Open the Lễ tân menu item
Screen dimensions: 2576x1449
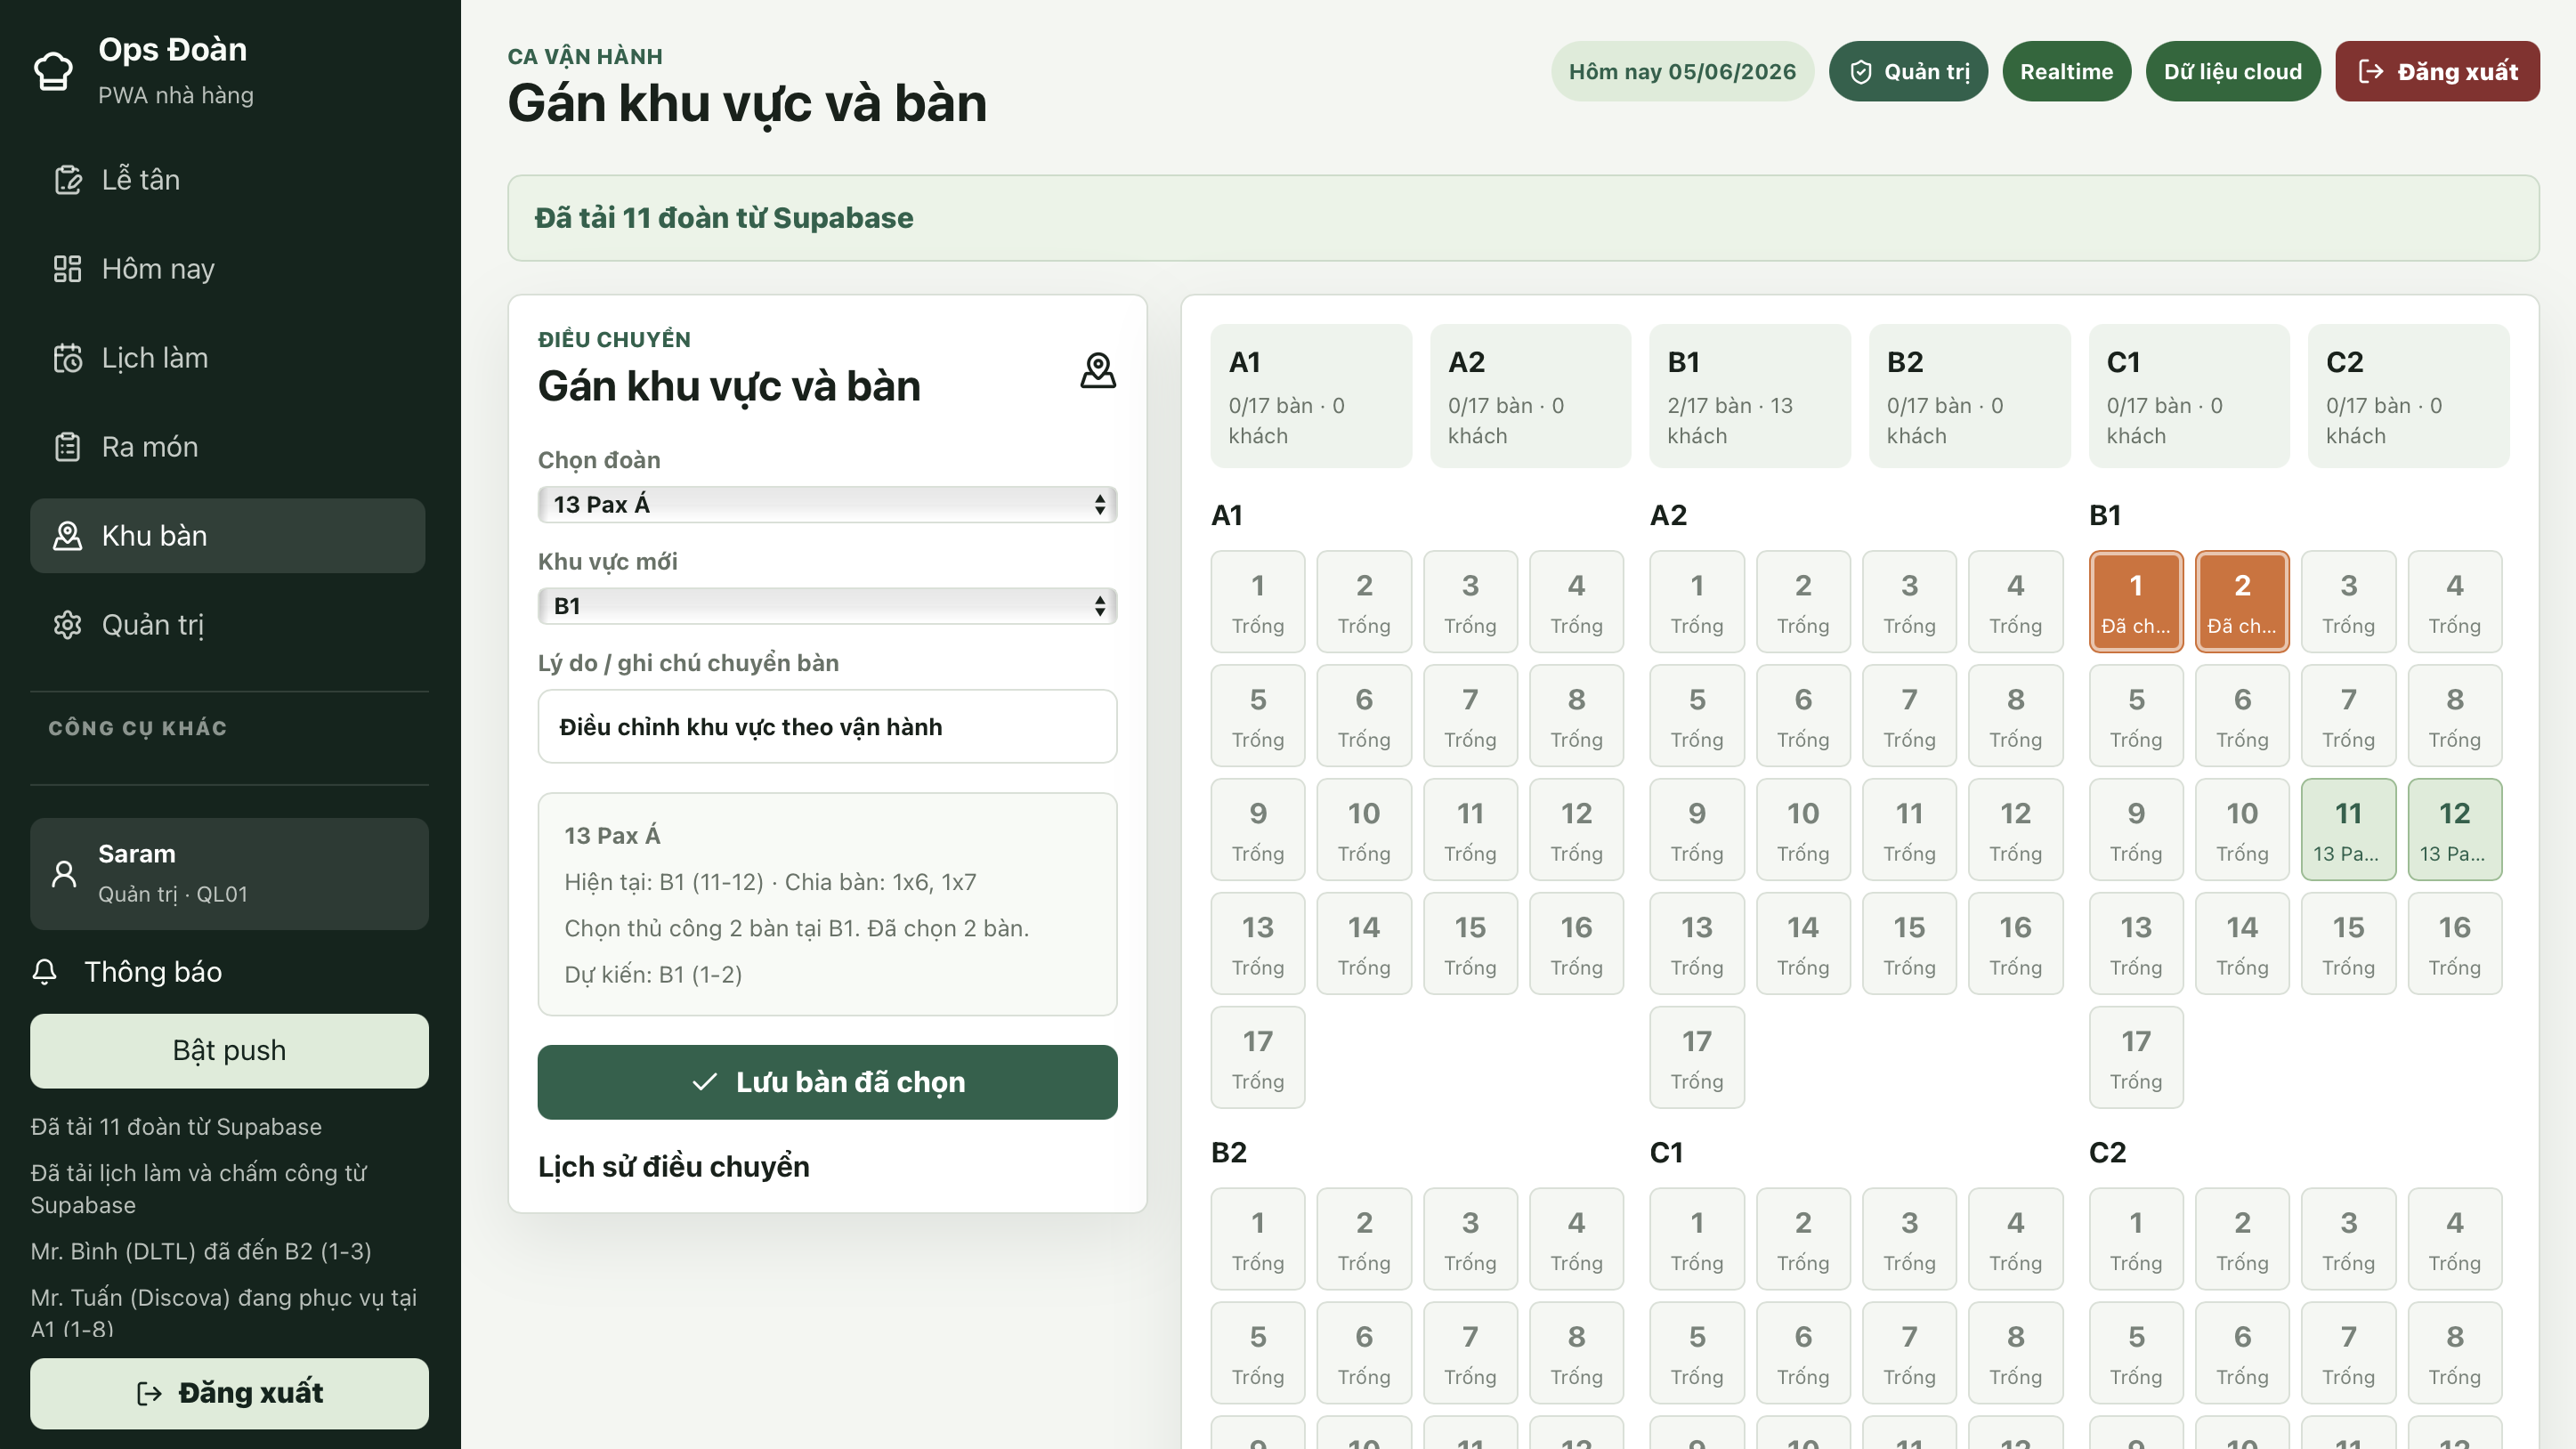point(227,180)
